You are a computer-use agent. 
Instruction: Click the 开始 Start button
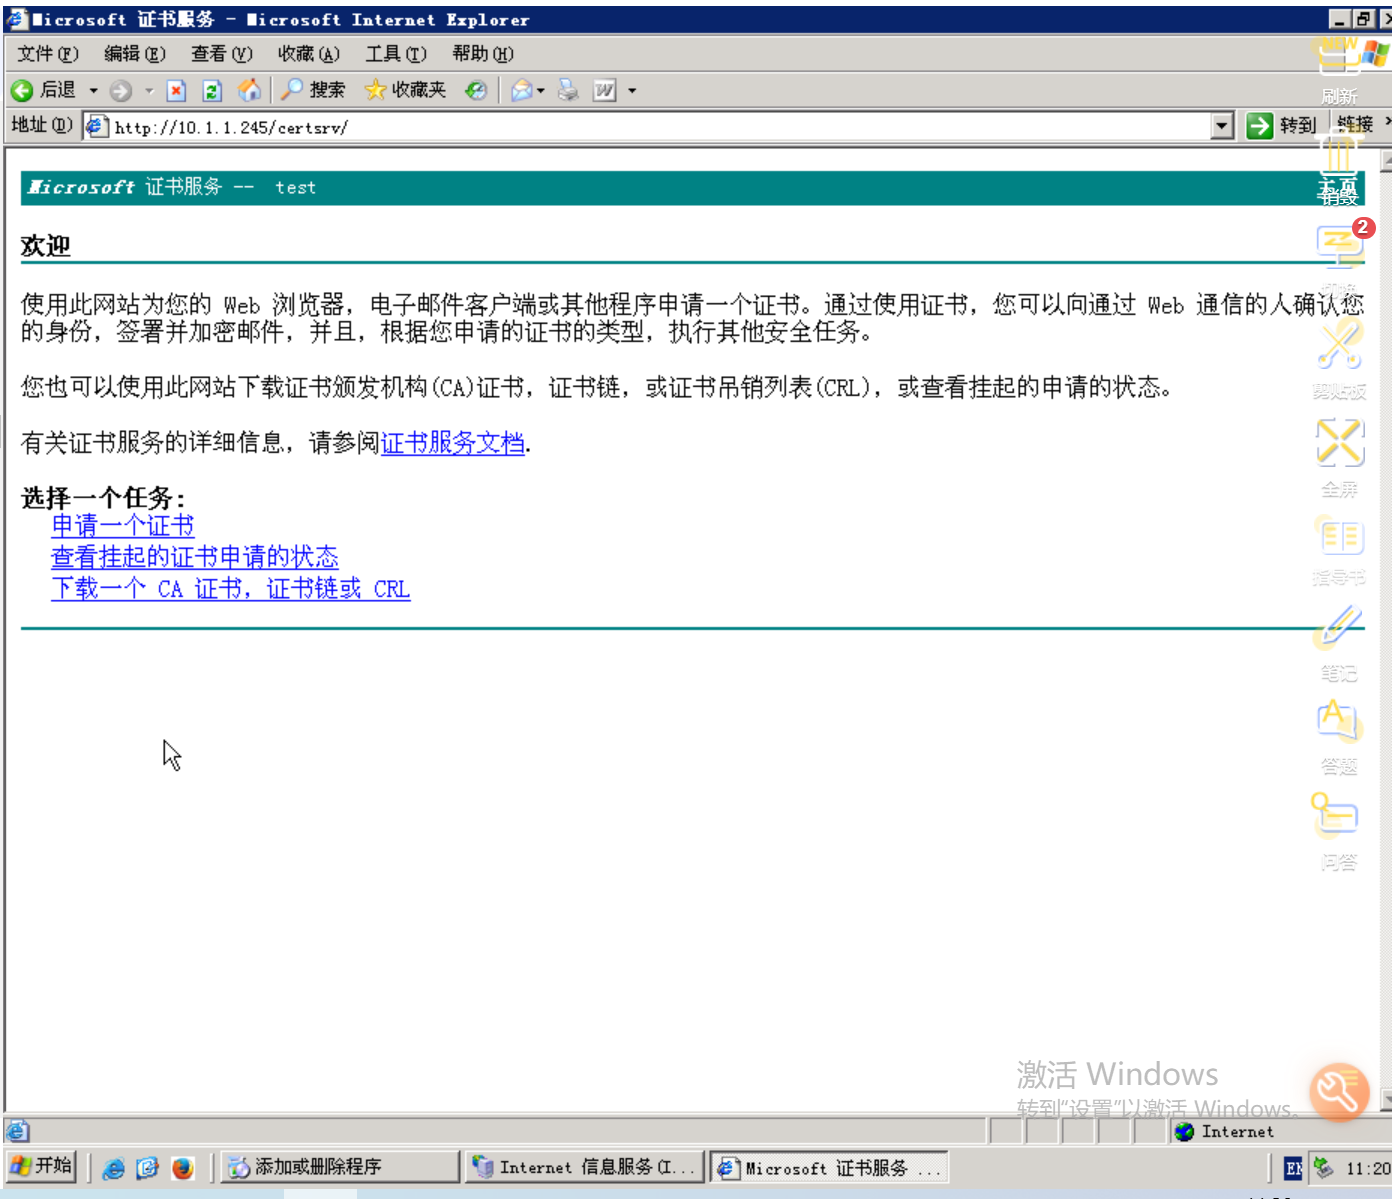[41, 1166]
